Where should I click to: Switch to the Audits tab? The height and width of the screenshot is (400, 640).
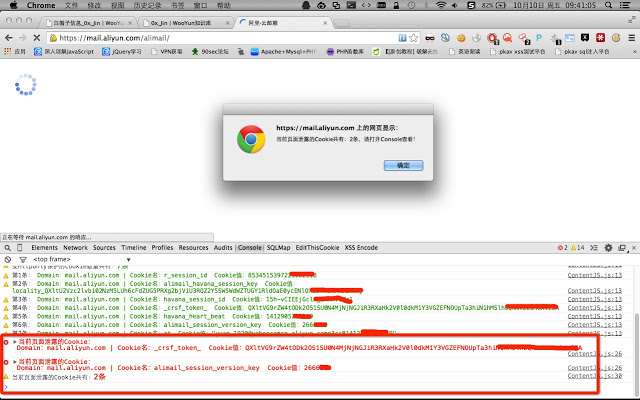coord(223,248)
